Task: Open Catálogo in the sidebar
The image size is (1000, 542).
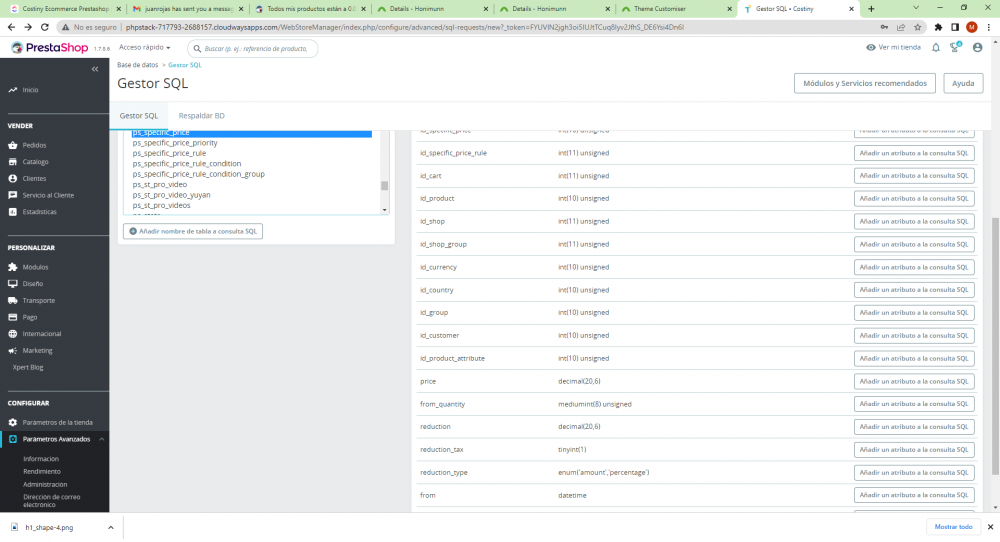Action: [35, 162]
